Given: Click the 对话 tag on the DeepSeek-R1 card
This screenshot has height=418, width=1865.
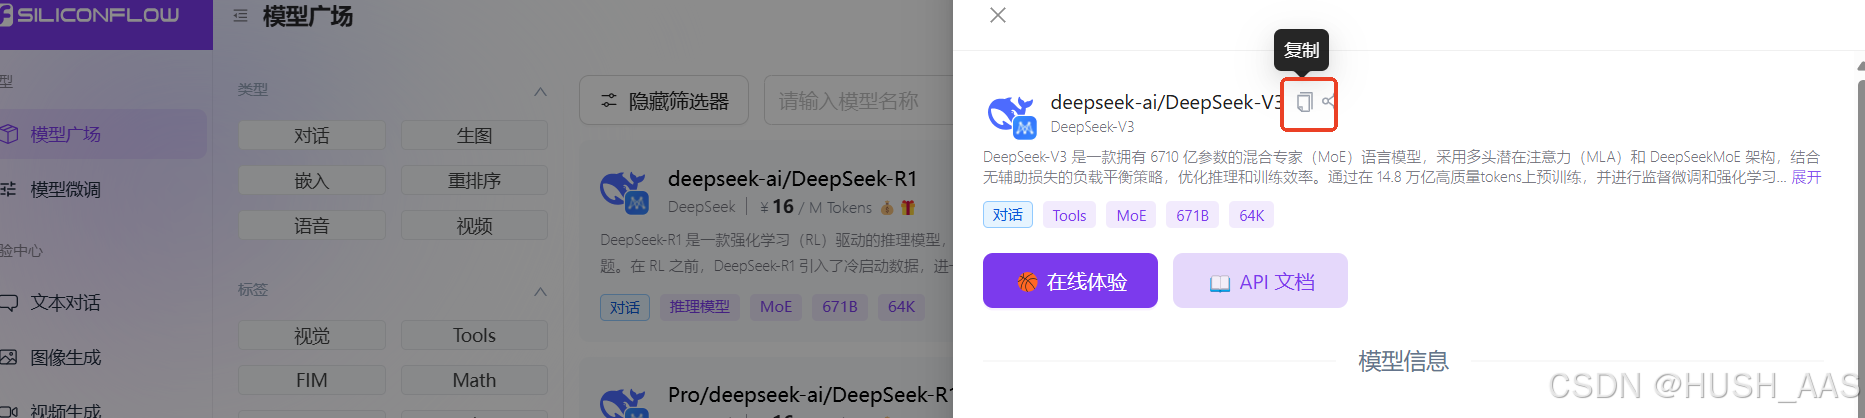Looking at the screenshot, I should click(625, 307).
